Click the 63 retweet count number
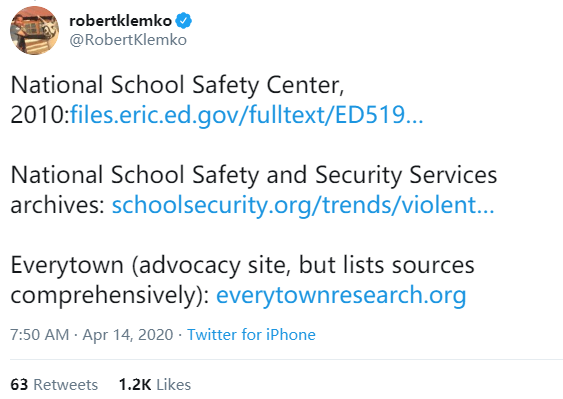The image size is (563, 399). tap(19, 385)
